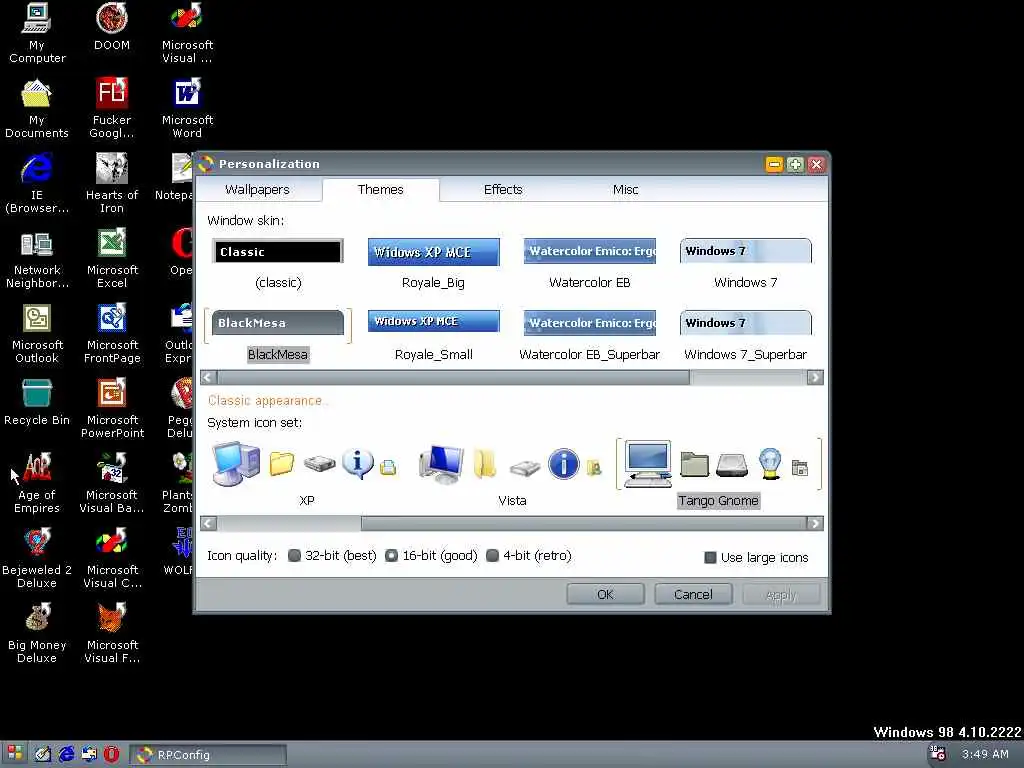Switch to the Effects tab
The height and width of the screenshot is (768, 1024).
503,189
